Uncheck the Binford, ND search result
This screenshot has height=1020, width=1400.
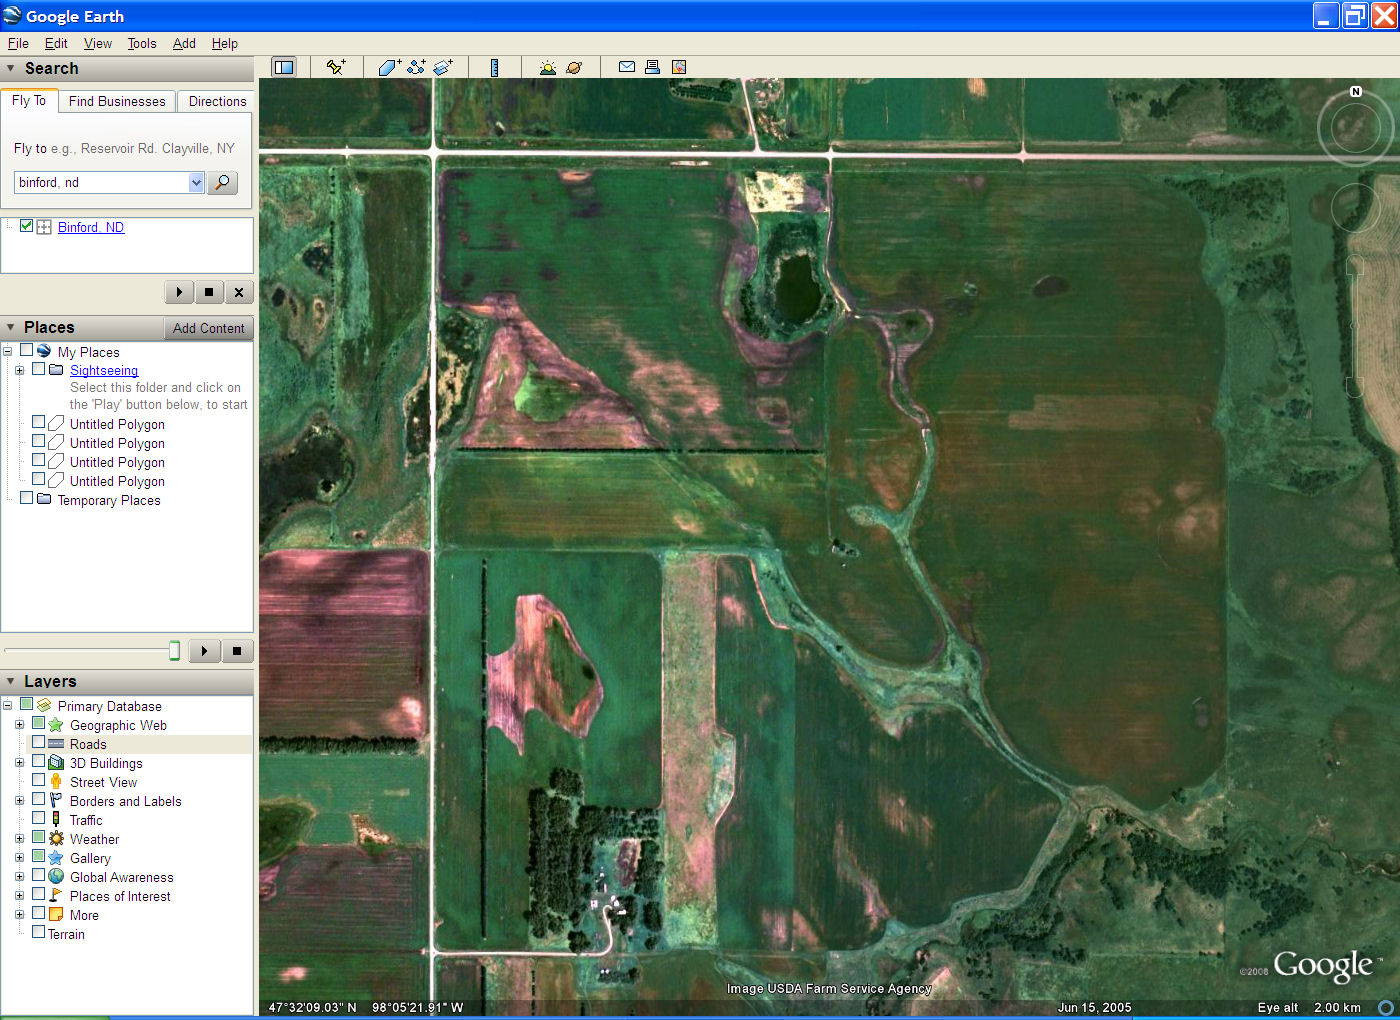click(26, 226)
